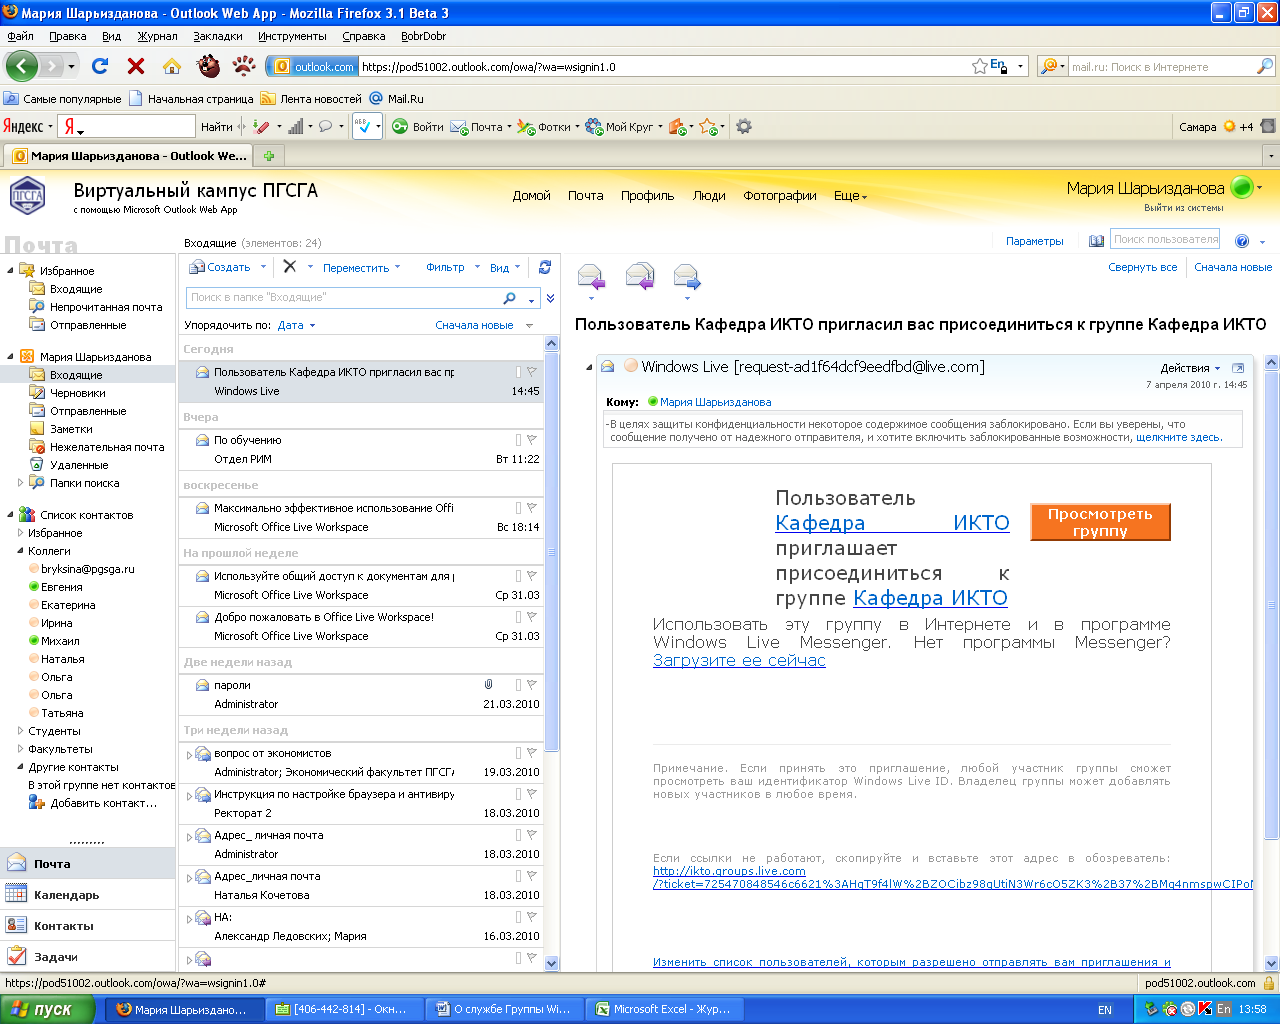Open the address book icon near user search
Viewport: 1280px width, 1024px height.
[1097, 240]
